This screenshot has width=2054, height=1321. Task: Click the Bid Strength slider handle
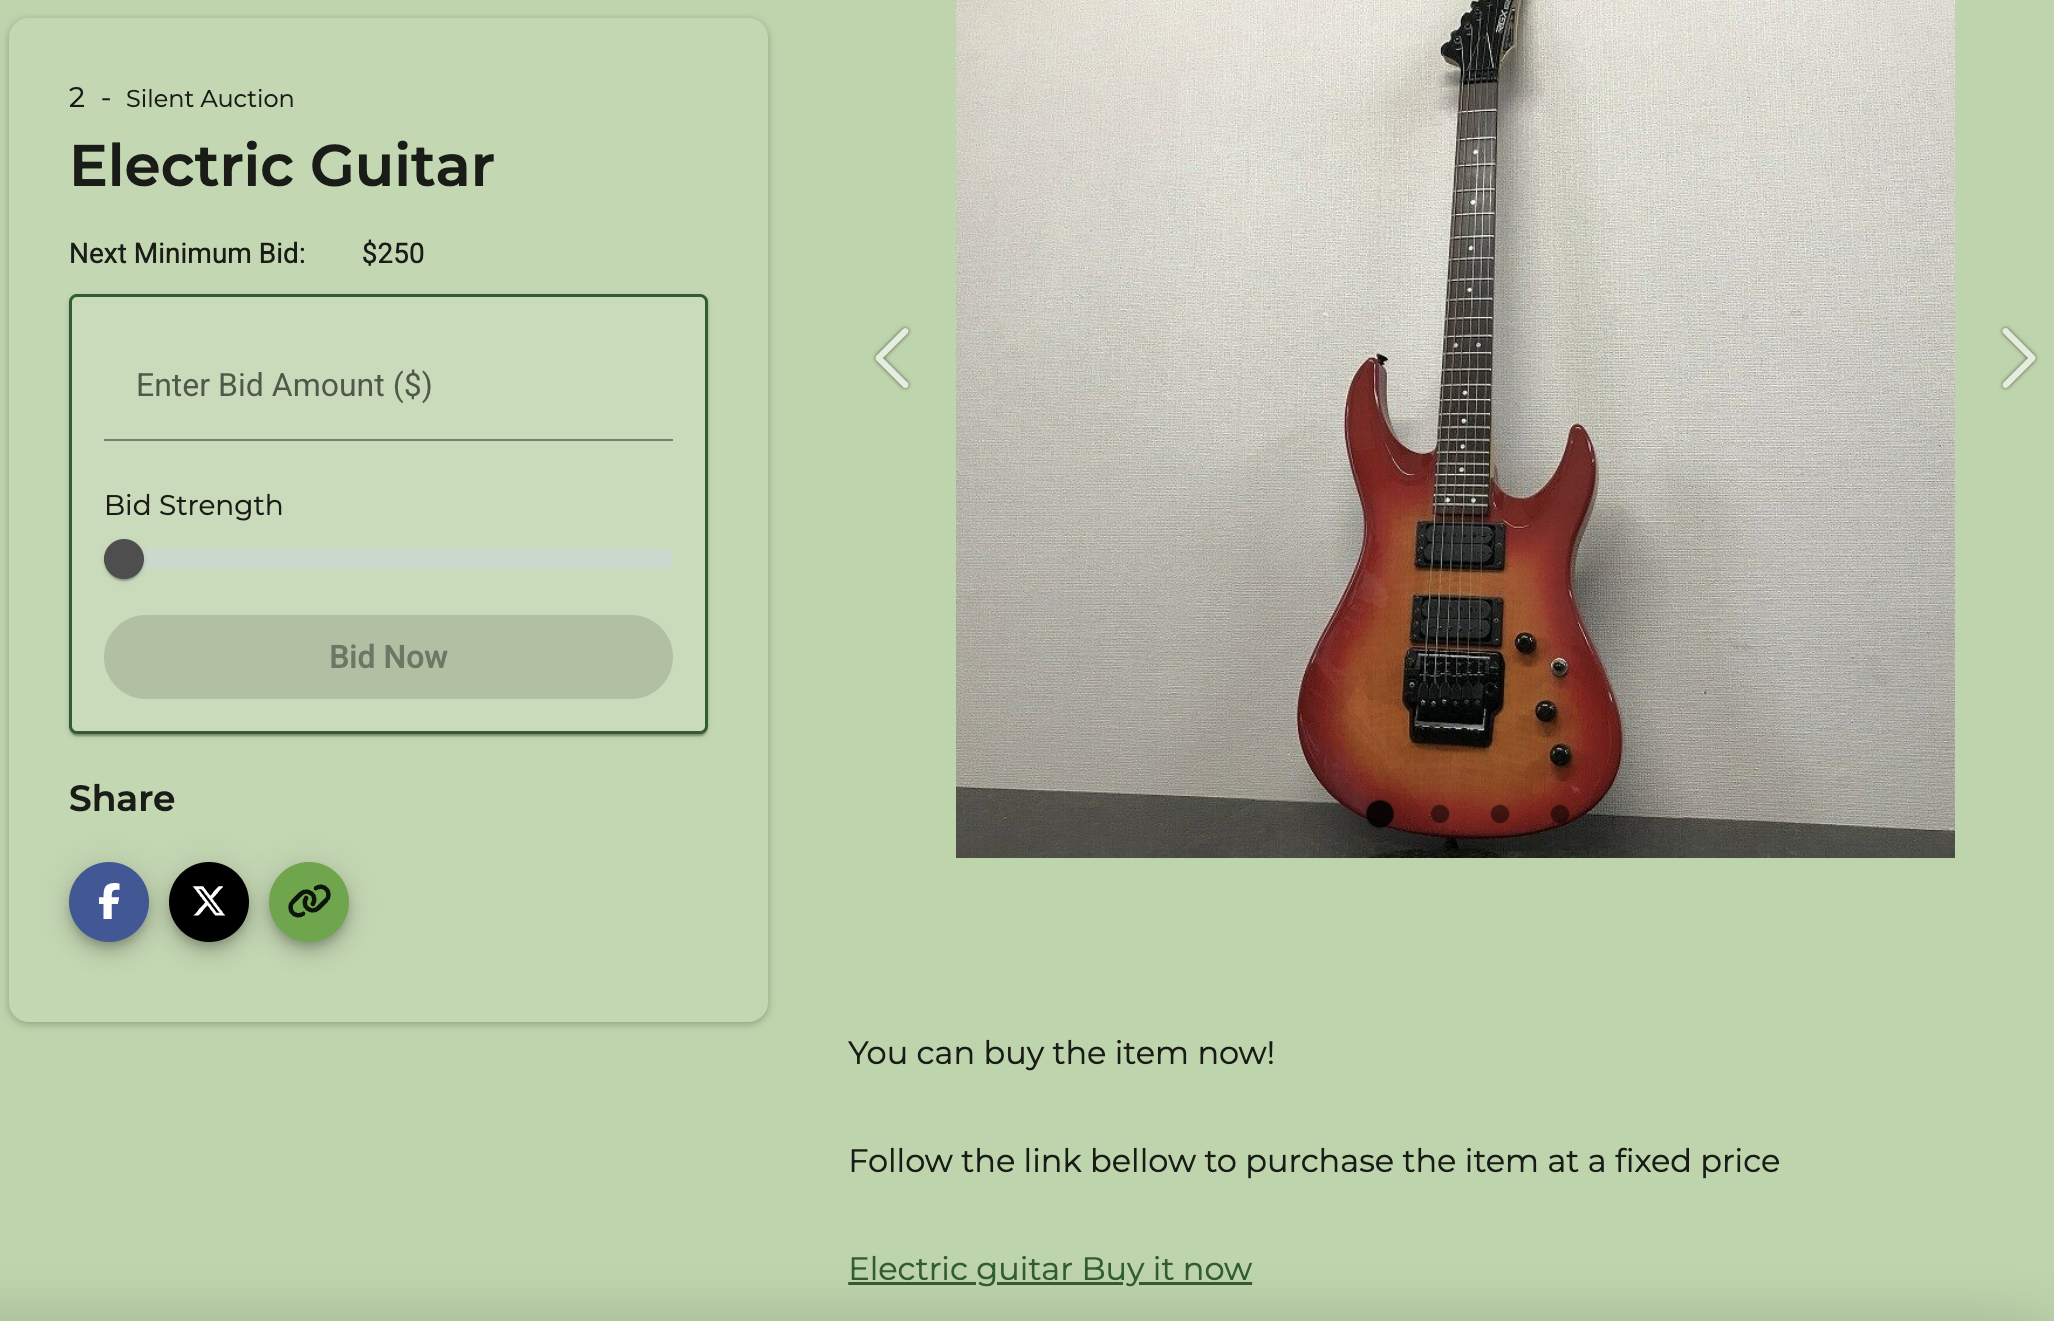[124, 559]
